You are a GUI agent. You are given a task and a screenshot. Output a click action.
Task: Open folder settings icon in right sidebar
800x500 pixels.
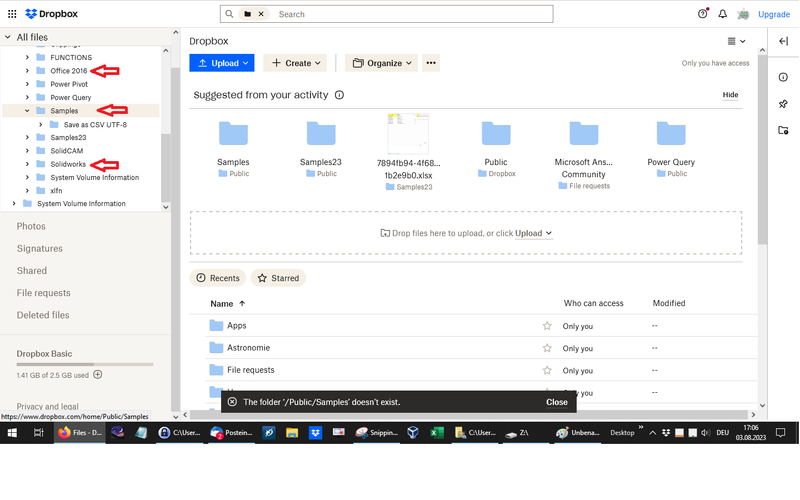[783, 130]
